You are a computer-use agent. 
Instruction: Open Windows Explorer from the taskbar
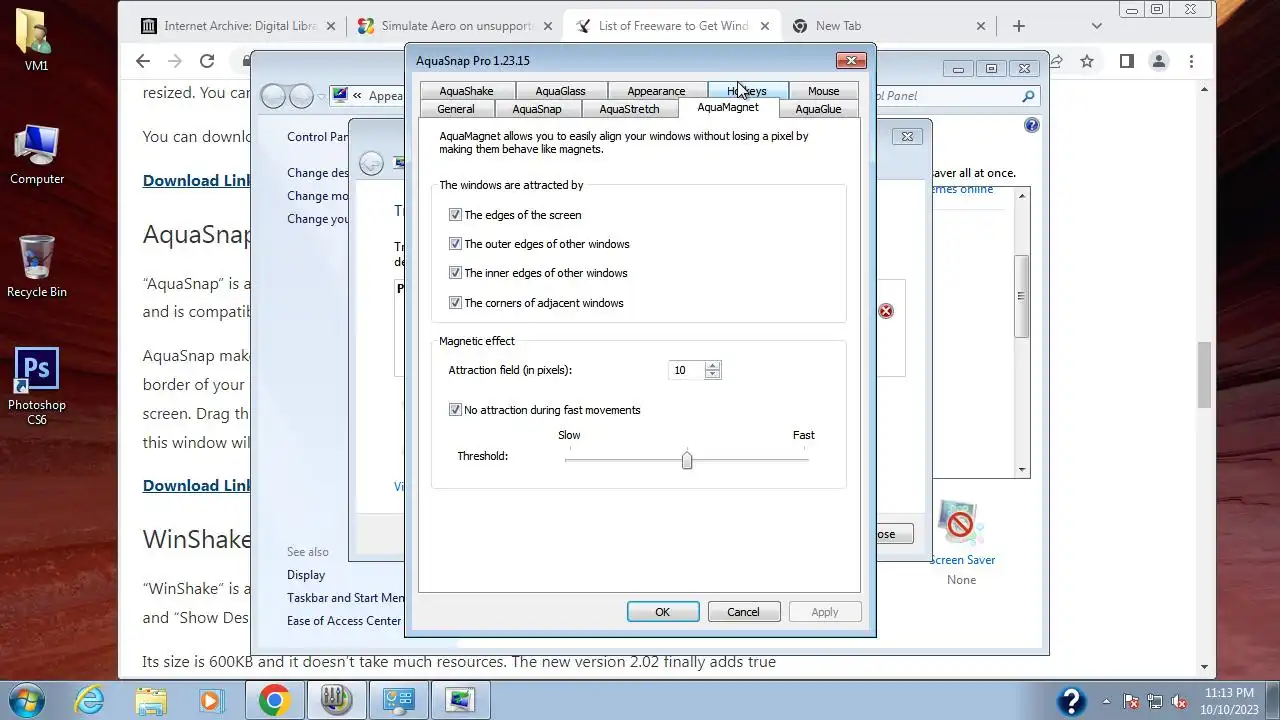152,700
